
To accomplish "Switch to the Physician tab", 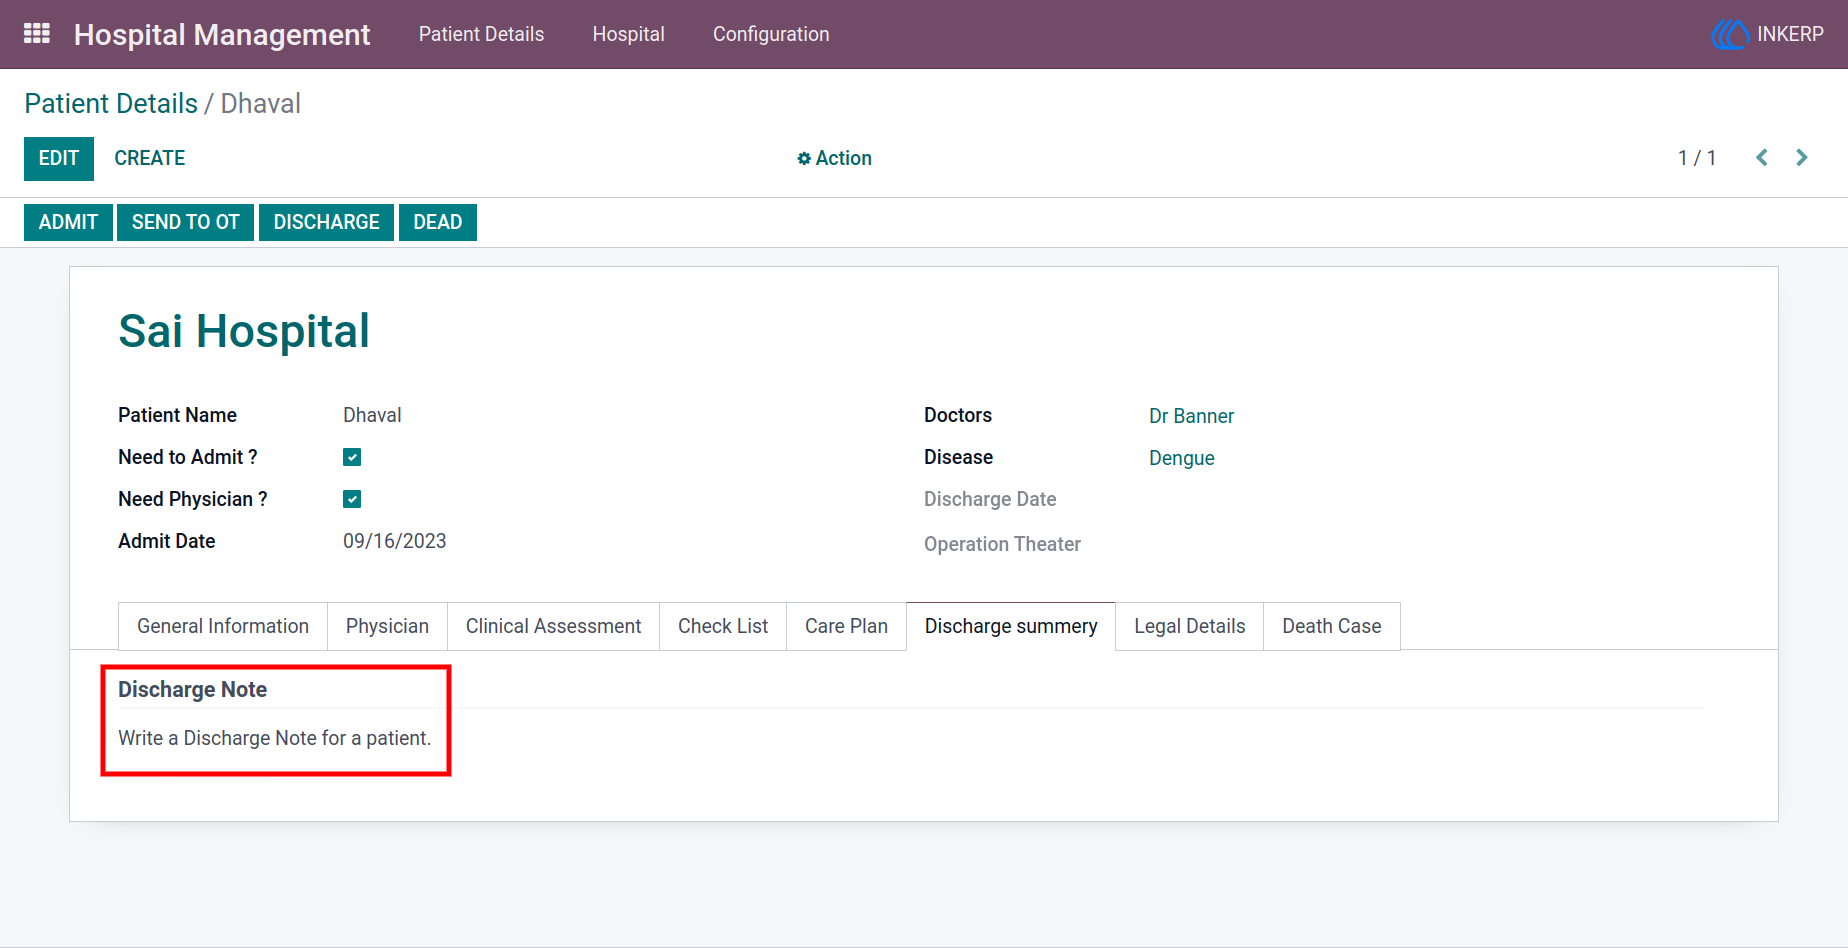I will tap(387, 626).
